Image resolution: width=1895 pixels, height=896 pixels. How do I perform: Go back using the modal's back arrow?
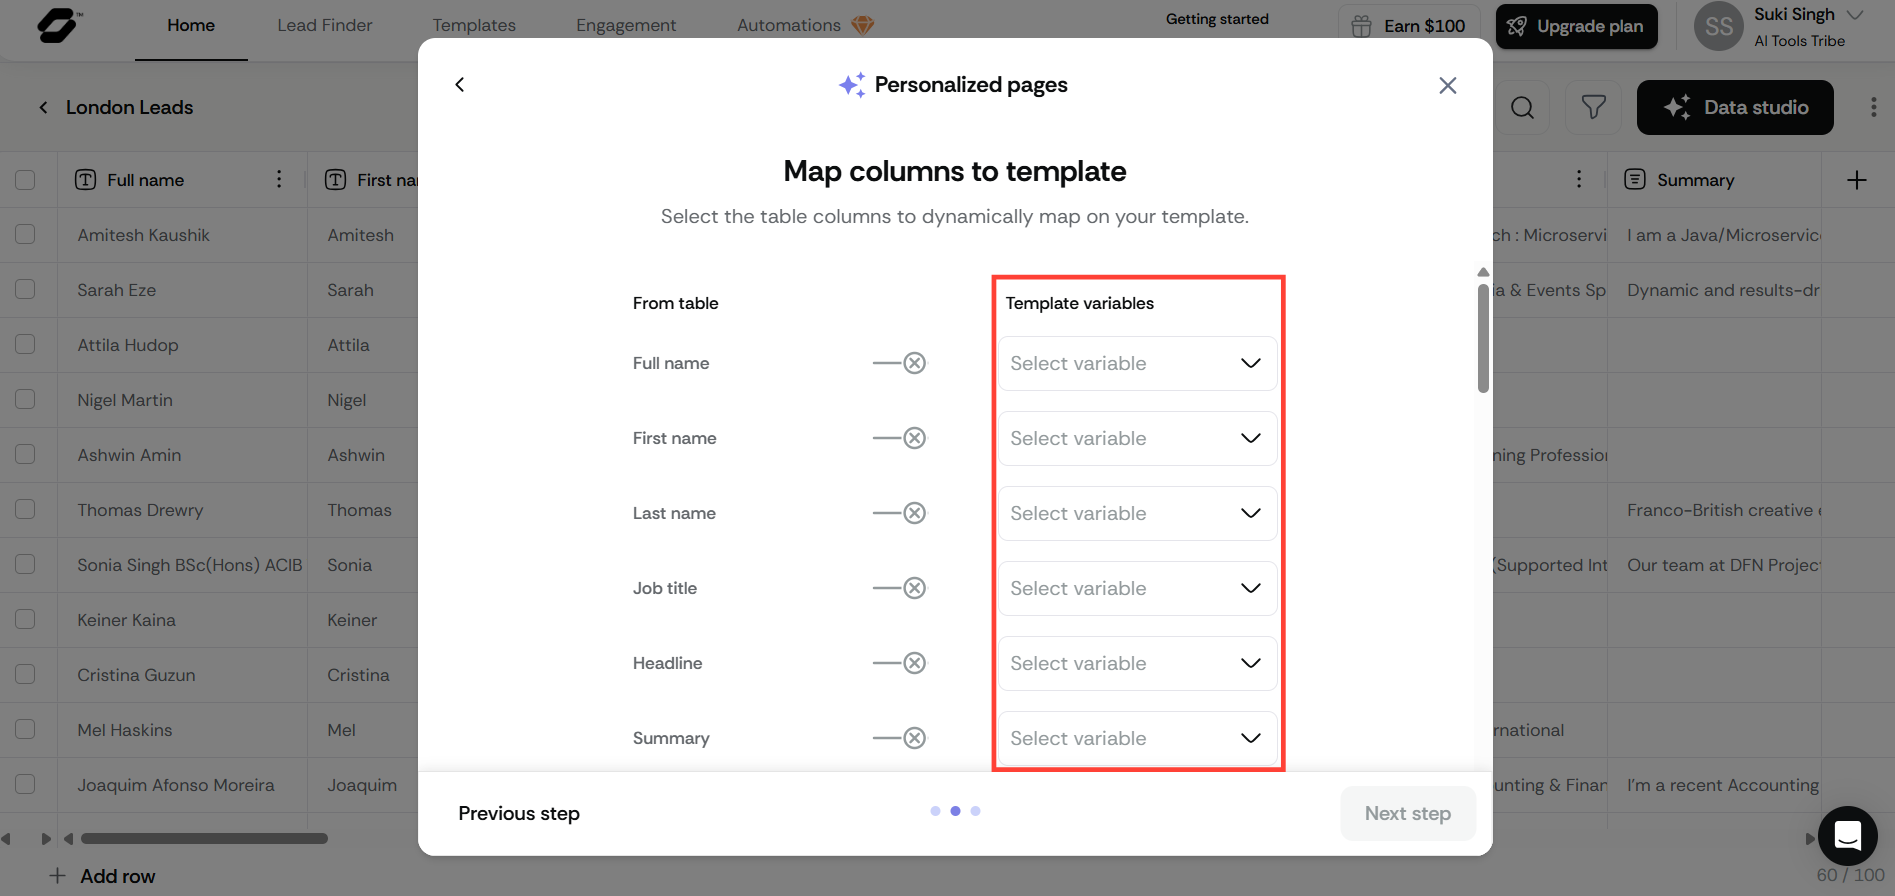click(460, 85)
